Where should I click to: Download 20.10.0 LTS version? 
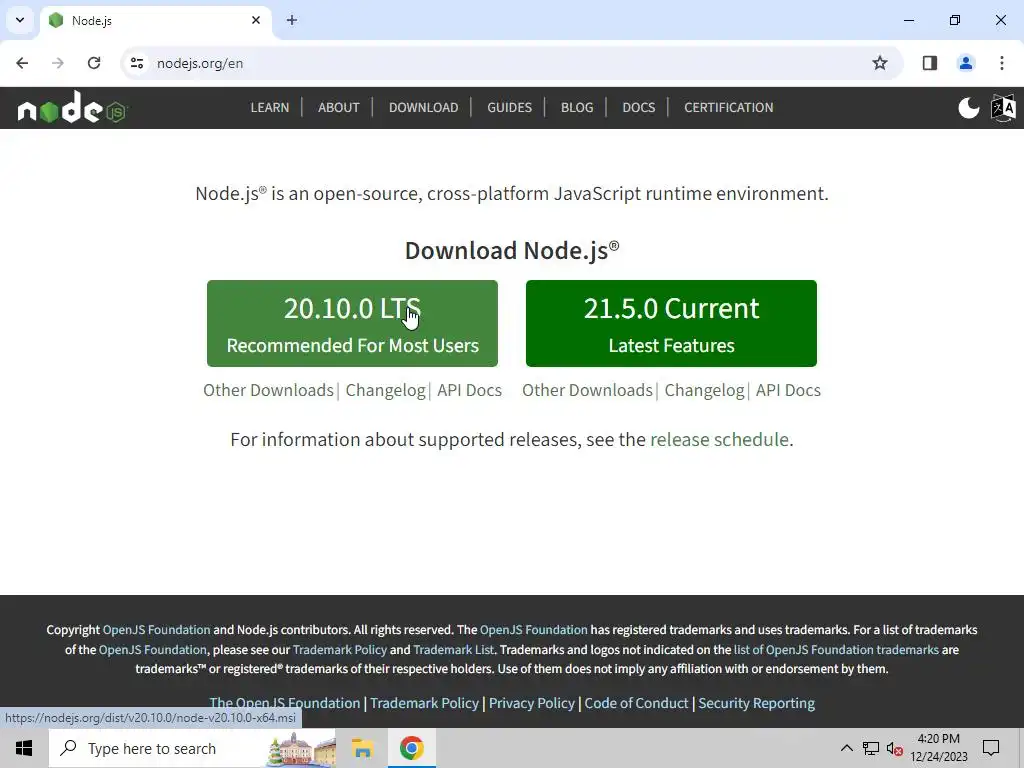[x=352, y=323]
